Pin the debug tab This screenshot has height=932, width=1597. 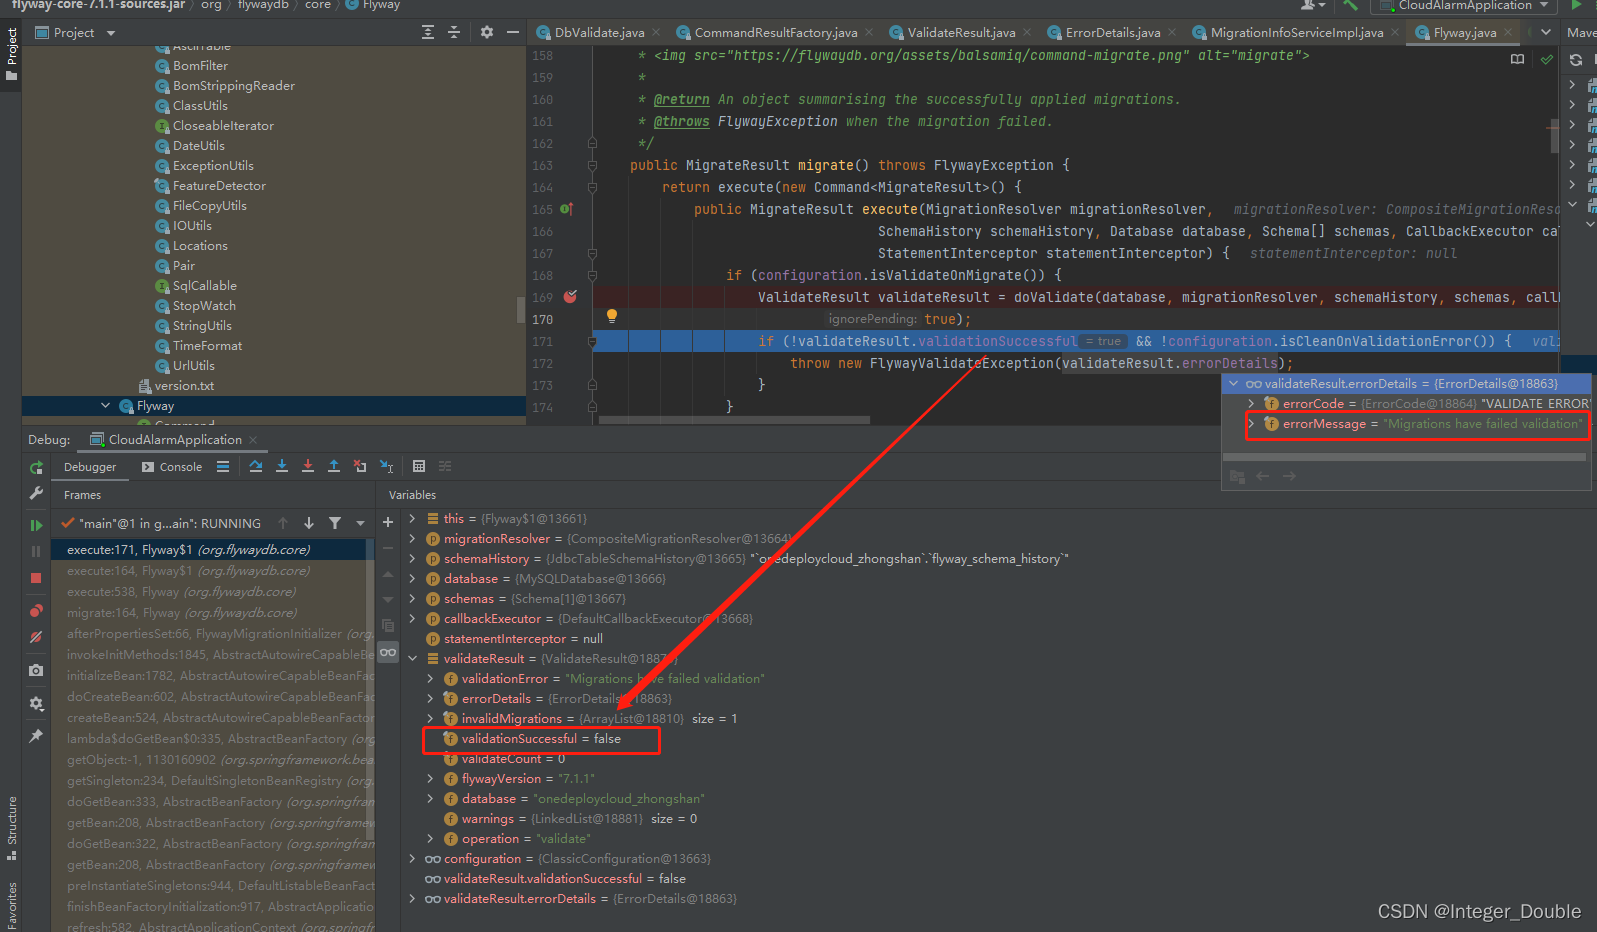[x=36, y=736]
